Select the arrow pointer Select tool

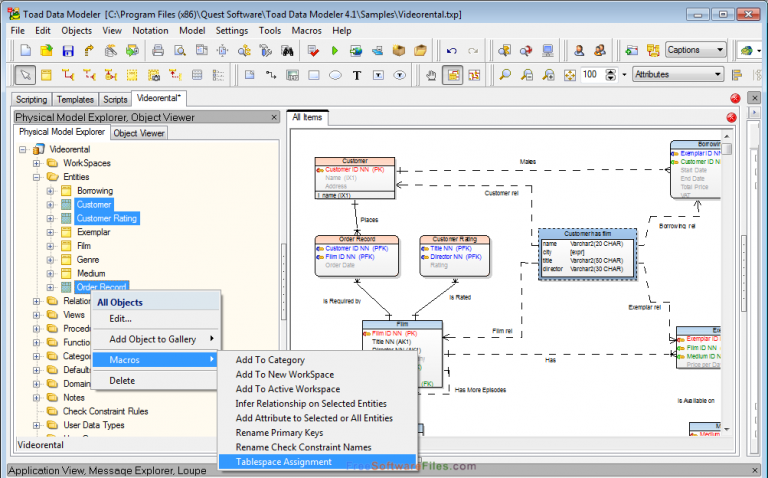(25, 75)
